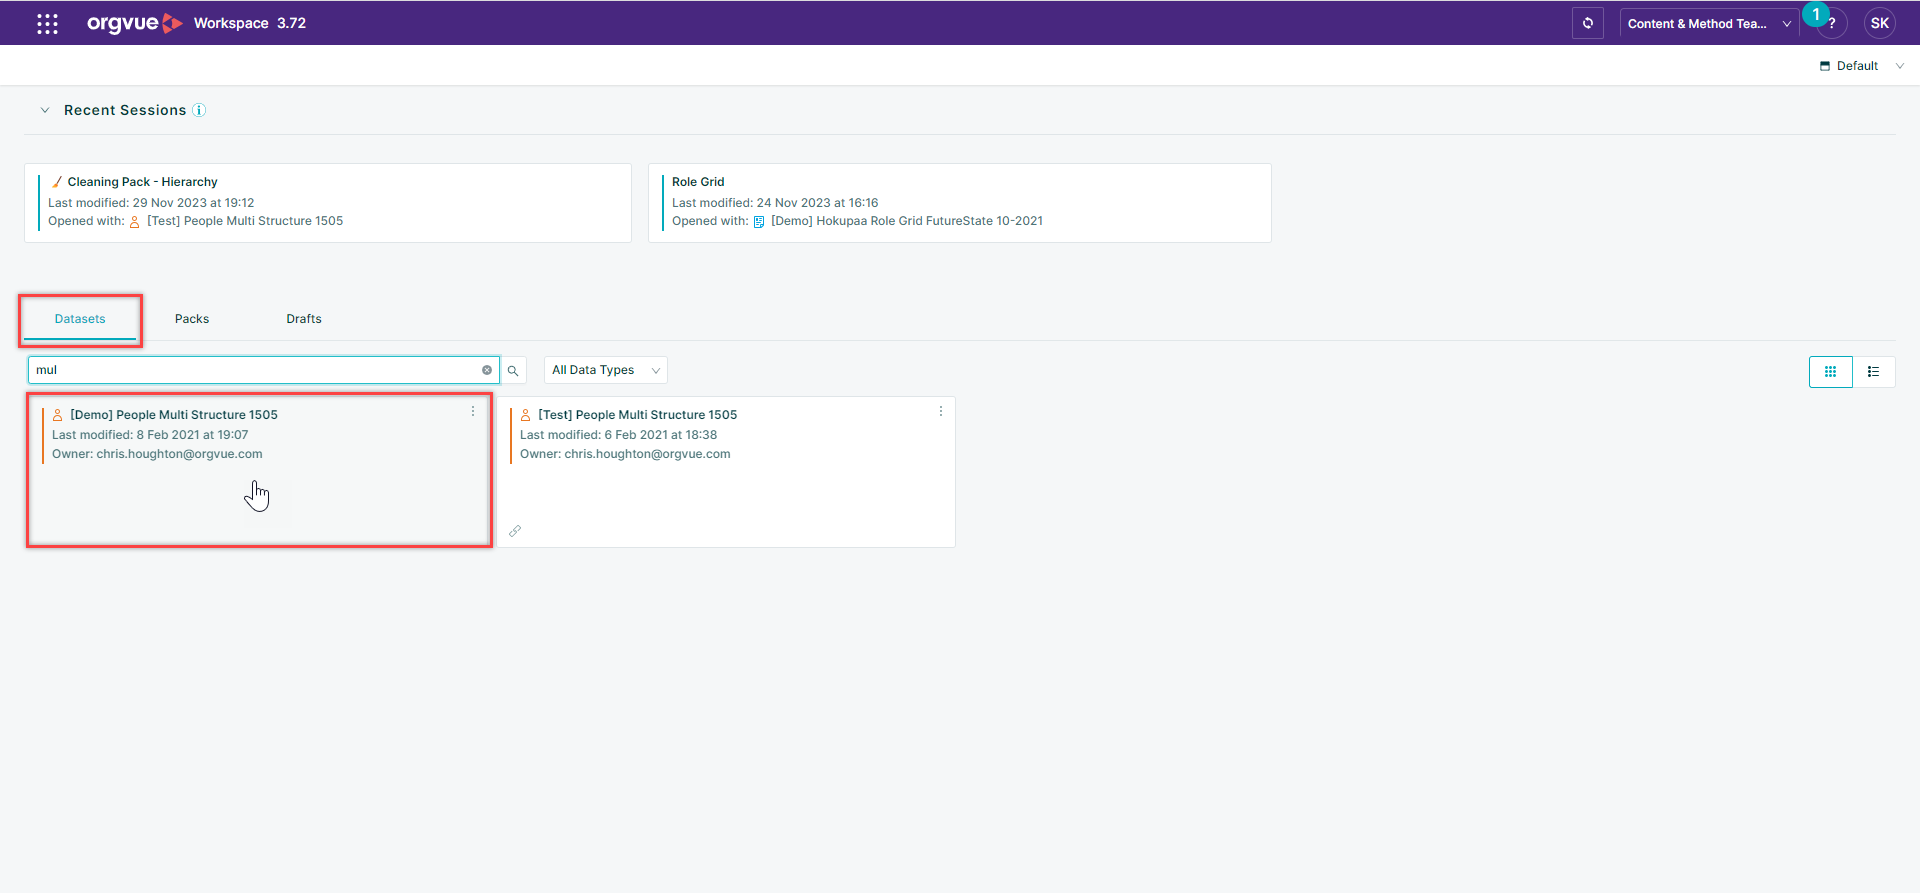Click Workspace 3.72 title text

(x=250, y=23)
